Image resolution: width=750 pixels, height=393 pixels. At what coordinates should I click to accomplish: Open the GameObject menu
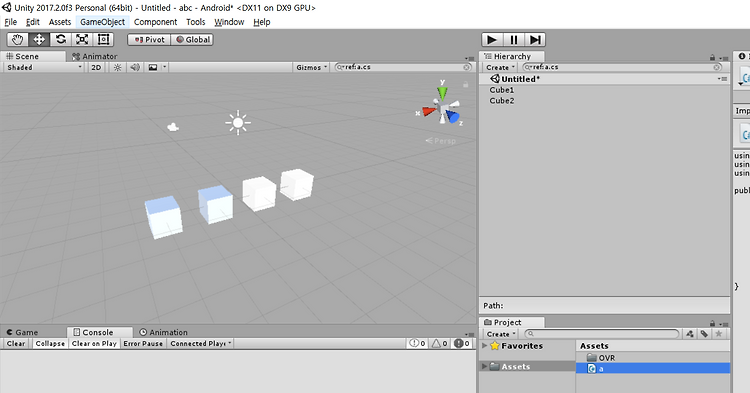click(102, 22)
